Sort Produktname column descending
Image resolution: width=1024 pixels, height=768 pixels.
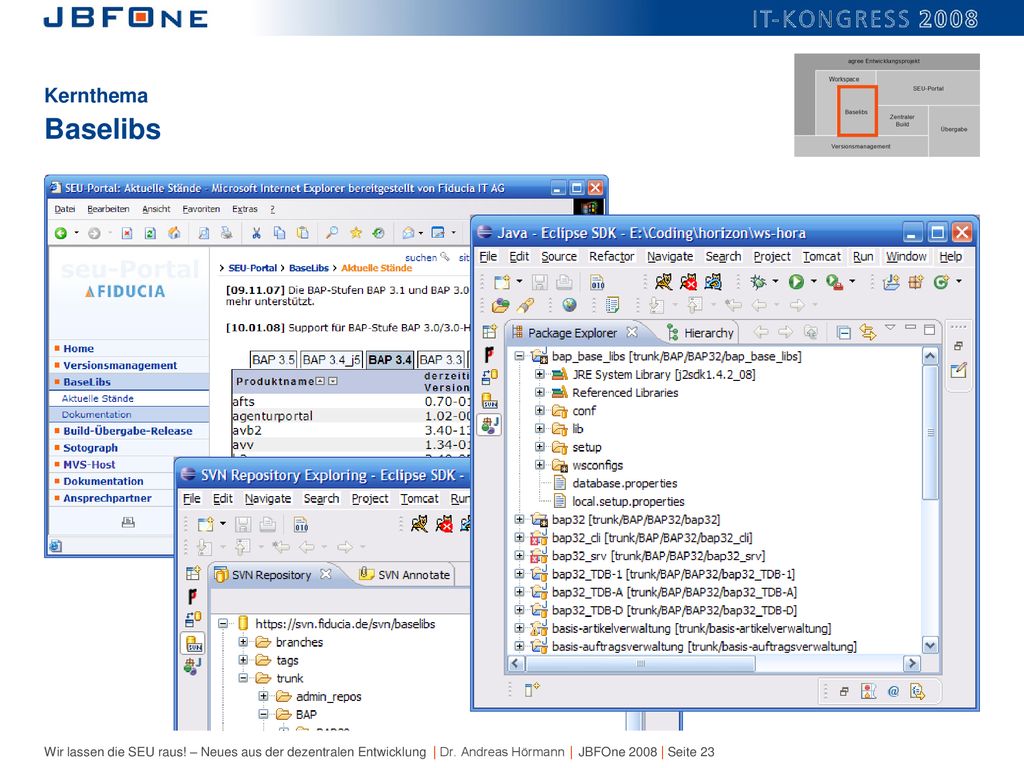tap(333, 381)
